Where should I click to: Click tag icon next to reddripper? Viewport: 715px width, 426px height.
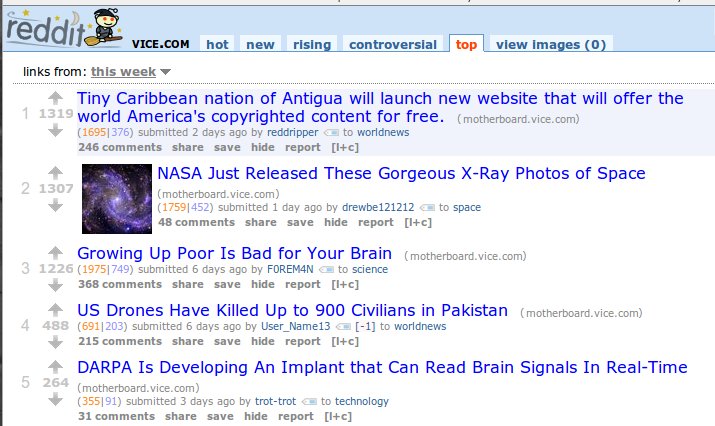pos(332,133)
